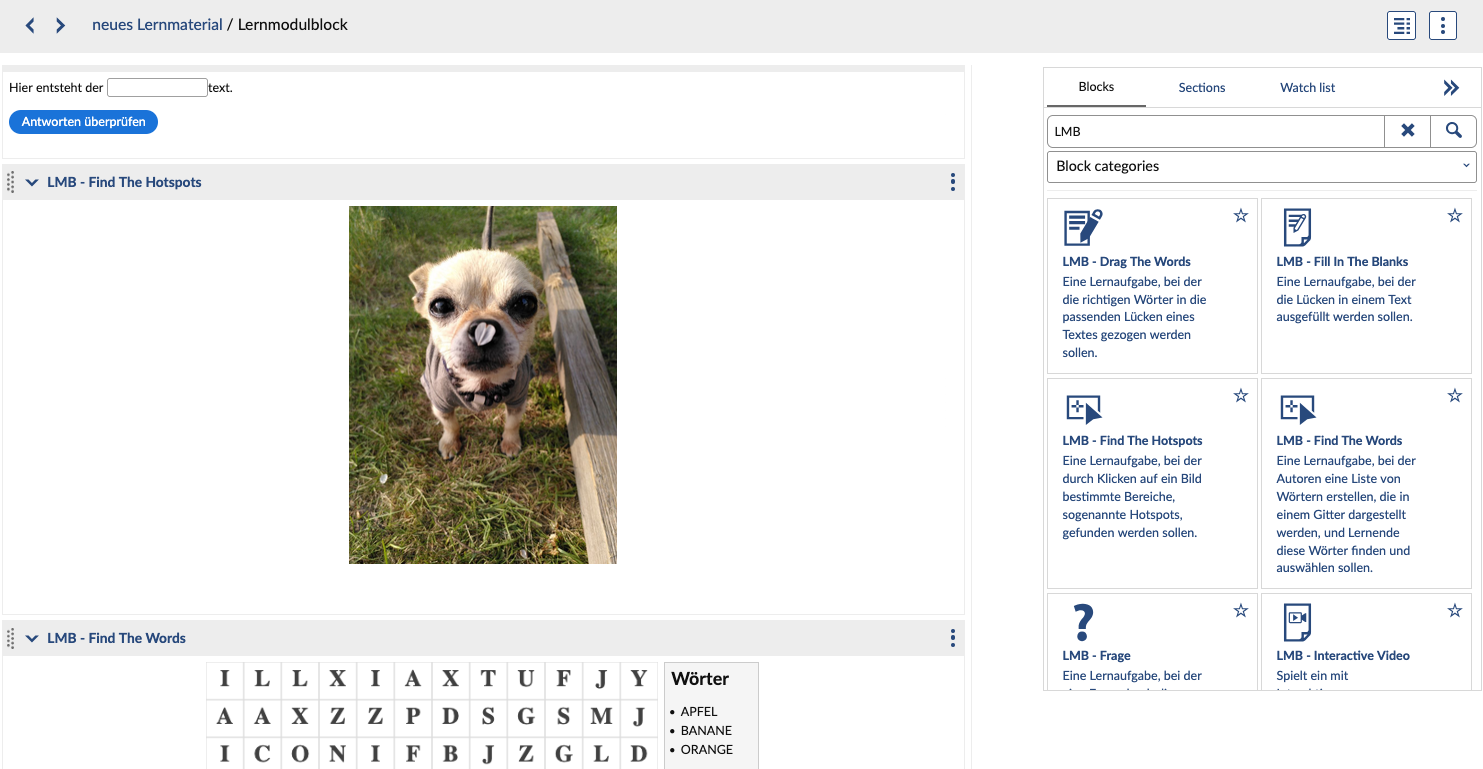The image size is (1483, 769).
Task: Click the Find The Words block icon in sidebar
Action: click(x=1298, y=409)
